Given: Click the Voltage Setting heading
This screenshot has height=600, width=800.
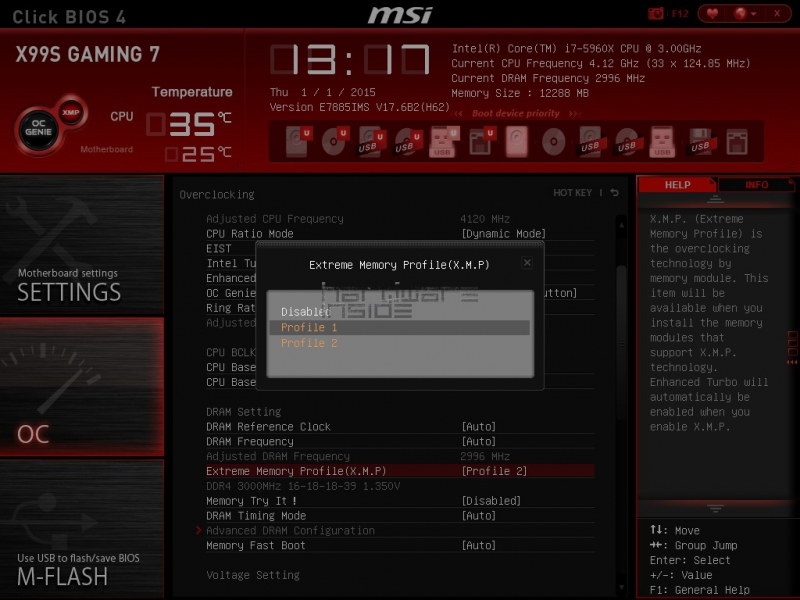Looking at the screenshot, I should pyautogui.click(x=253, y=575).
